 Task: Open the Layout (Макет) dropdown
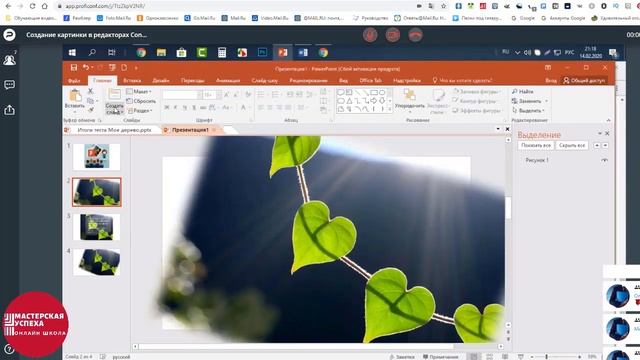pyautogui.click(x=139, y=91)
